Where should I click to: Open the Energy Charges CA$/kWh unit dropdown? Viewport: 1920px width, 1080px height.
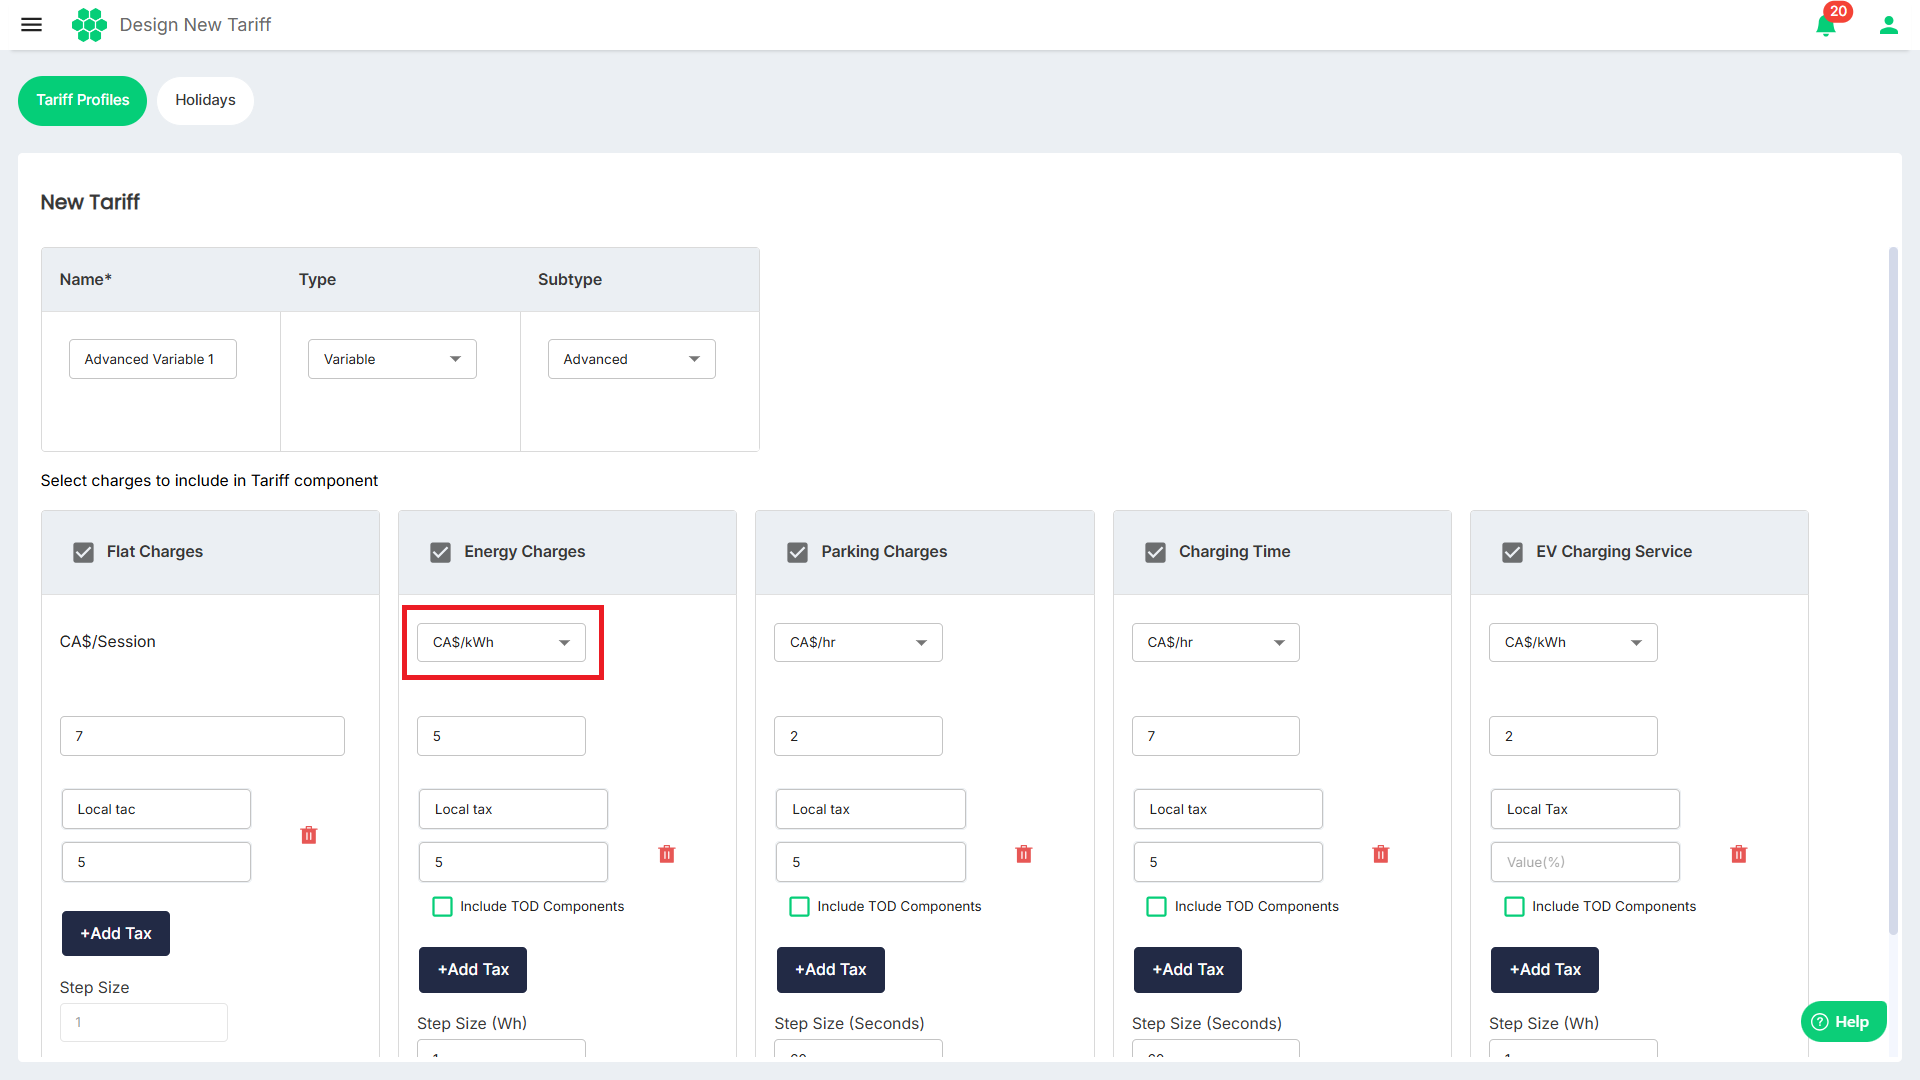click(501, 642)
